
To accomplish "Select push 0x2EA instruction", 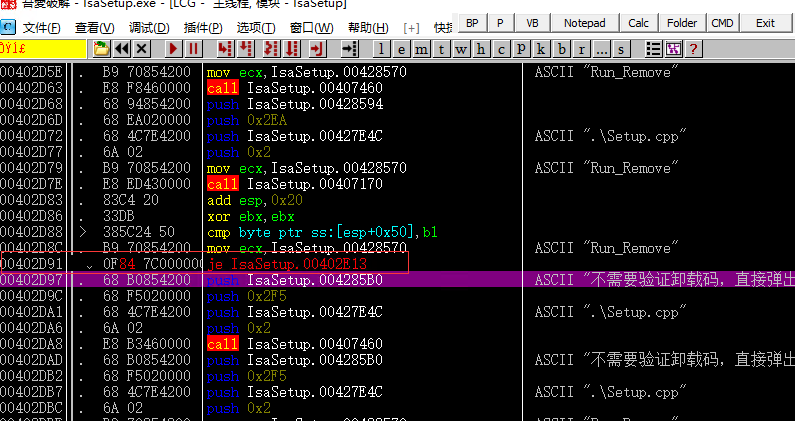I will (x=247, y=120).
